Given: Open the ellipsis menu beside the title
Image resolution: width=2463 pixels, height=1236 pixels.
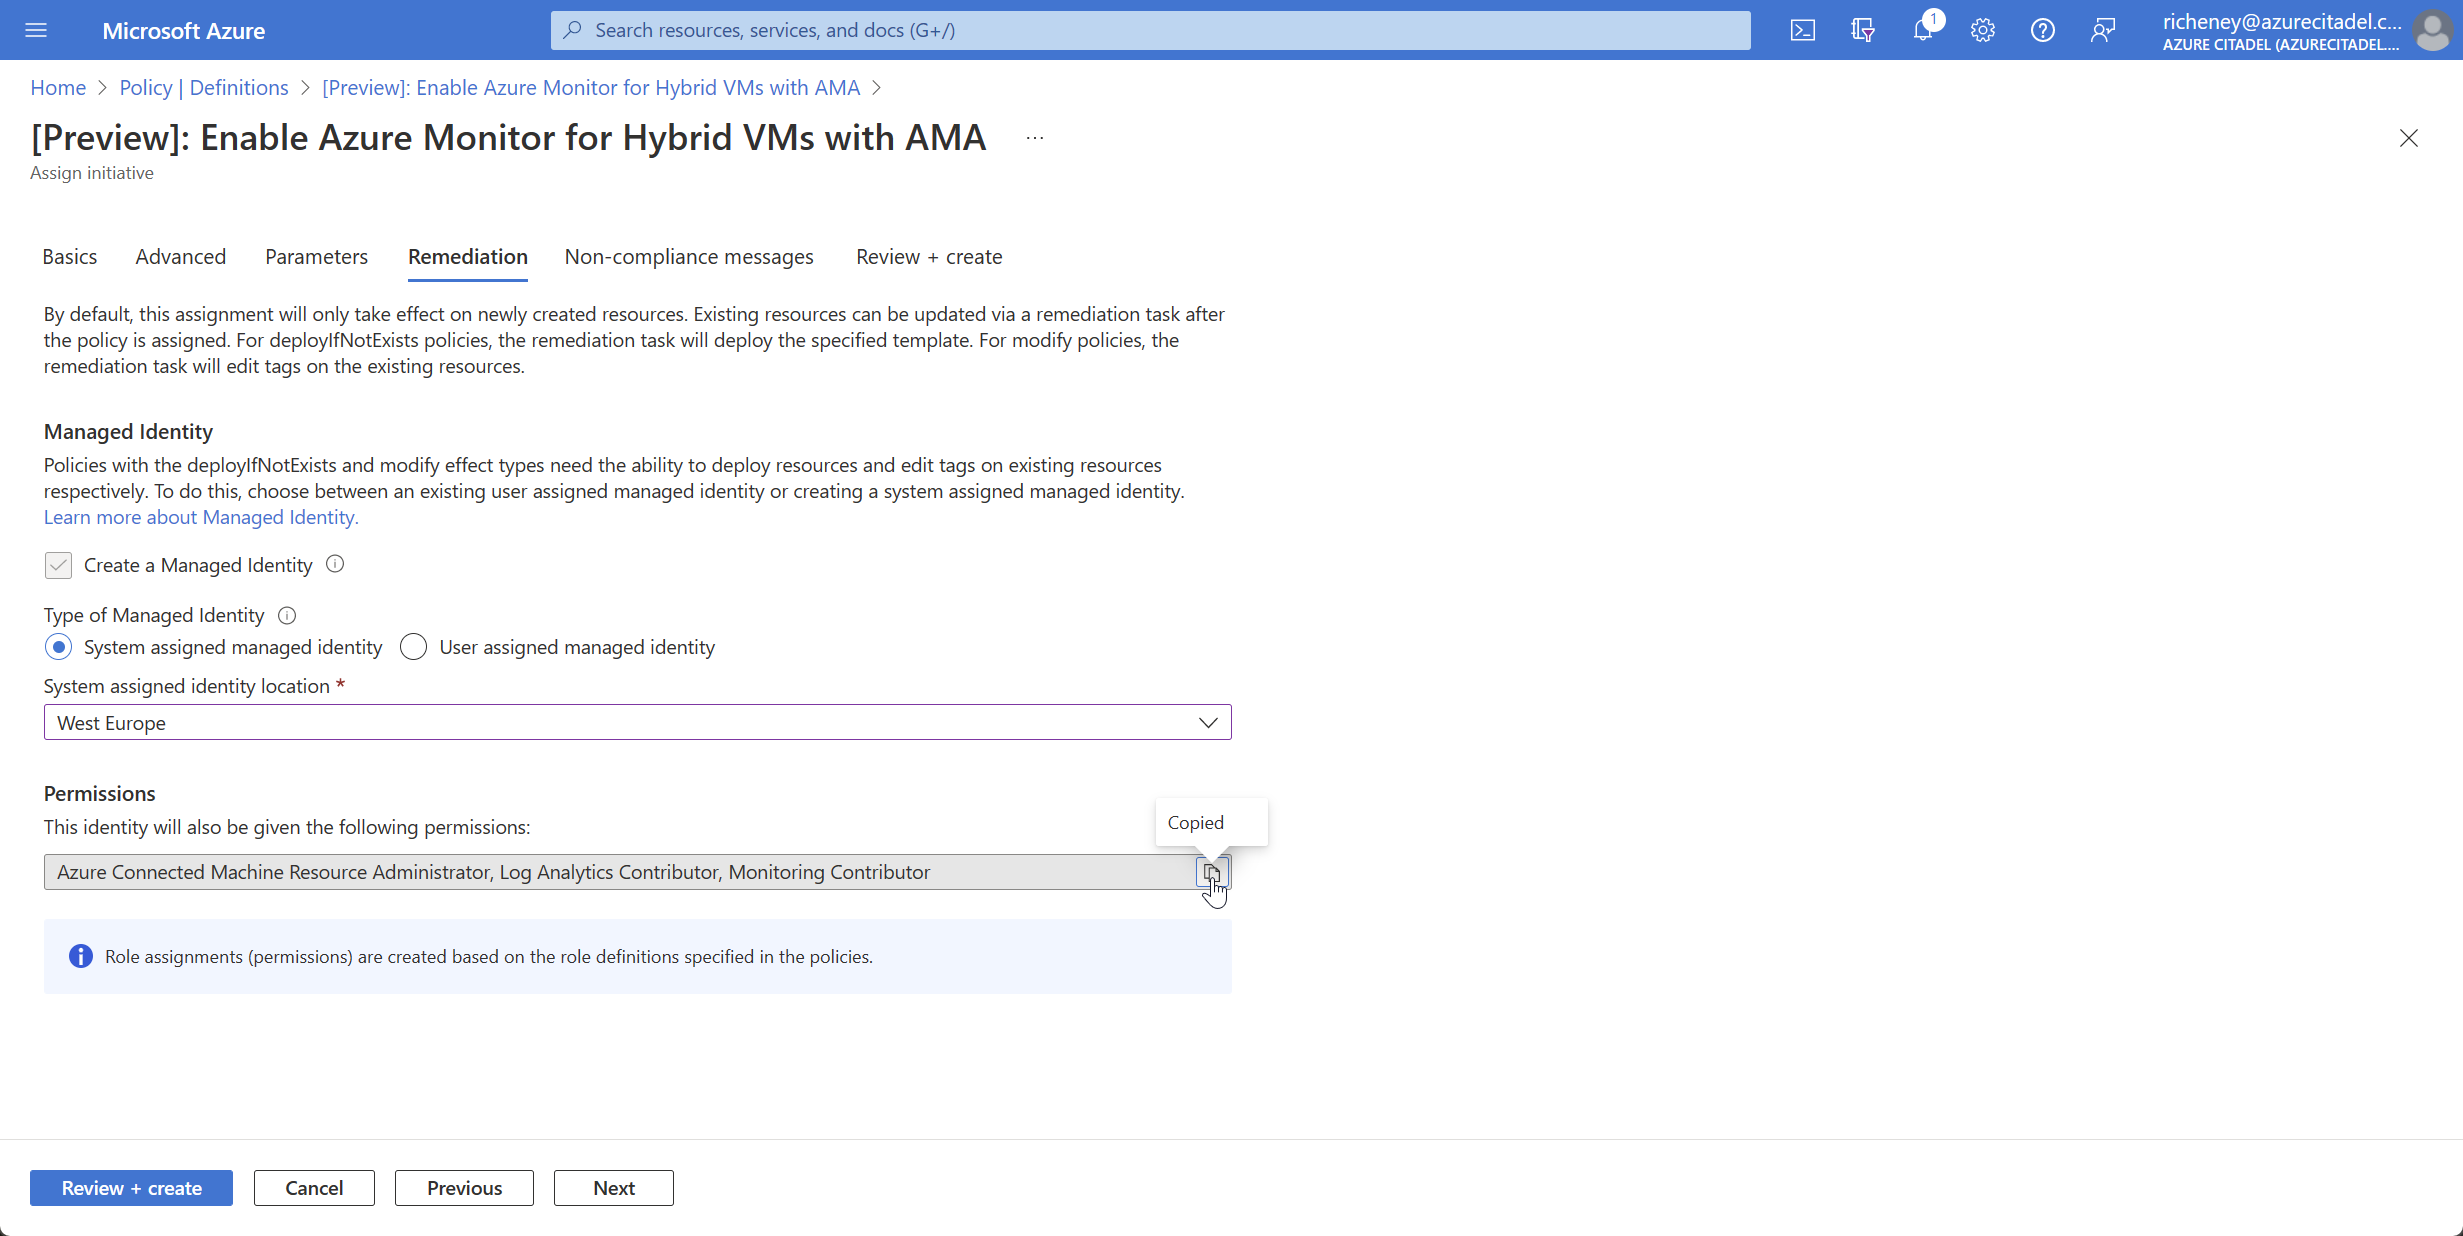Looking at the screenshot, I should tap(1035, 137).
